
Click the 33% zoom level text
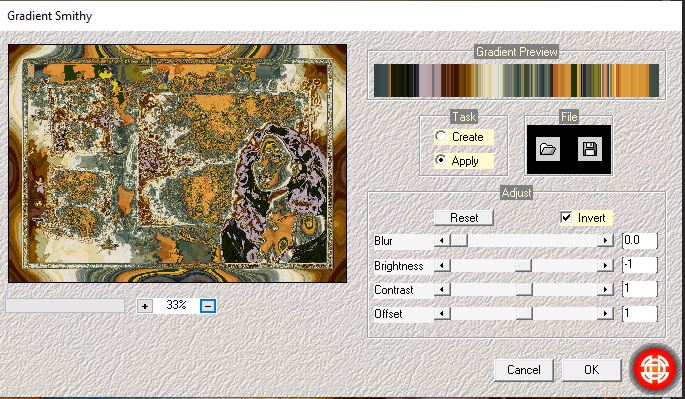(x=176, y=305)
